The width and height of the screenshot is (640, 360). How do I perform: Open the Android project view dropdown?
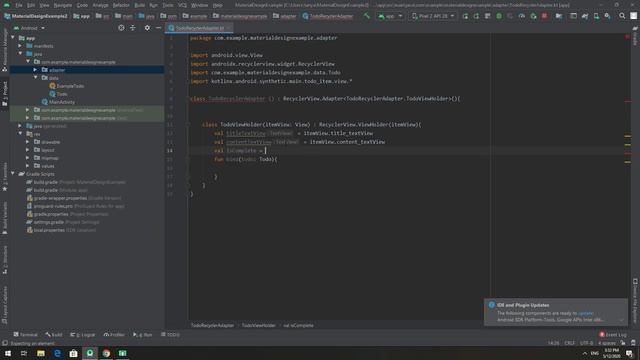tap(29, 28)
